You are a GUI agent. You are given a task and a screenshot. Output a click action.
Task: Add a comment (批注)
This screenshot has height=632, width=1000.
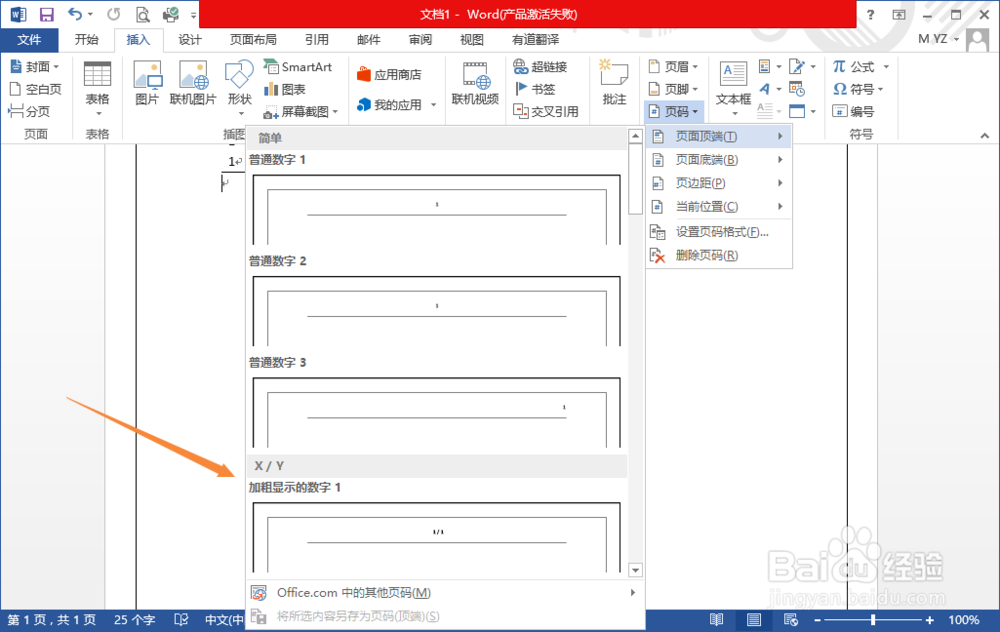coord(614,83)
